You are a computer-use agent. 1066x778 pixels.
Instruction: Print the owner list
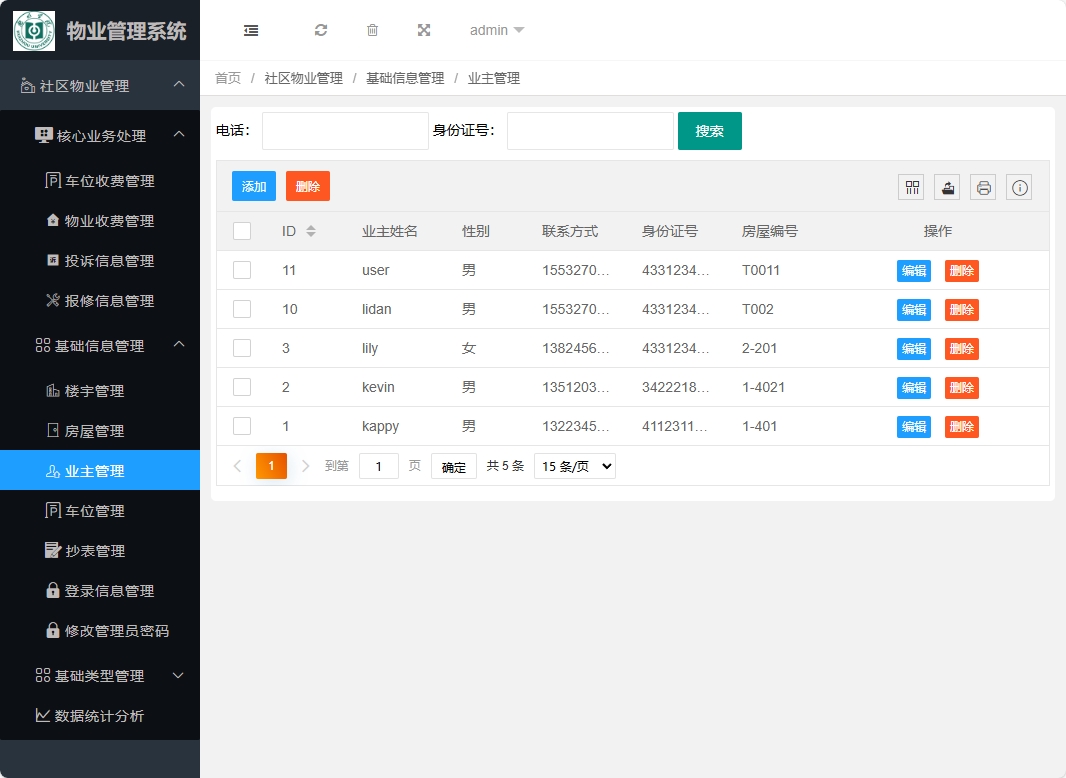pyautogui.click(x=983, y=187)
